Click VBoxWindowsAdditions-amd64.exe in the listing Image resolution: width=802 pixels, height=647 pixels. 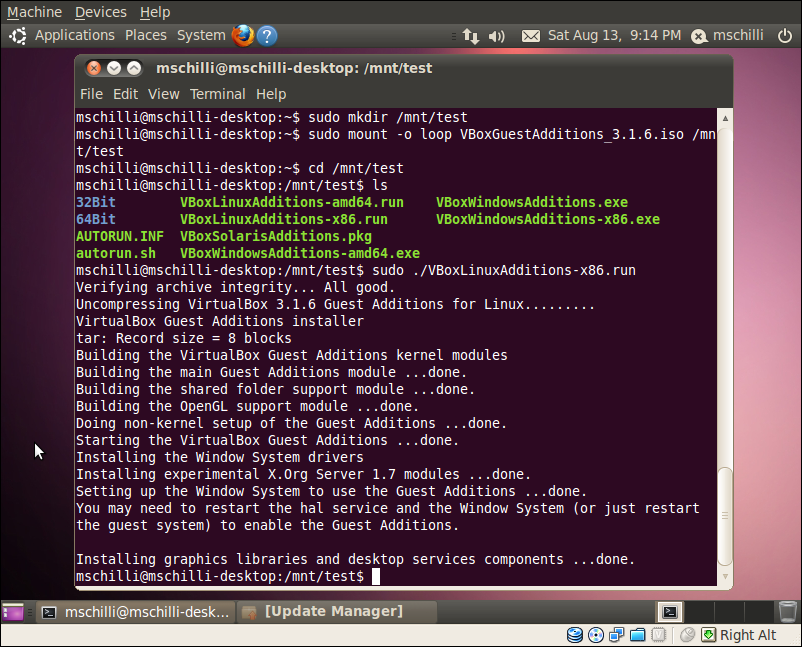click(x=300, y=253)
